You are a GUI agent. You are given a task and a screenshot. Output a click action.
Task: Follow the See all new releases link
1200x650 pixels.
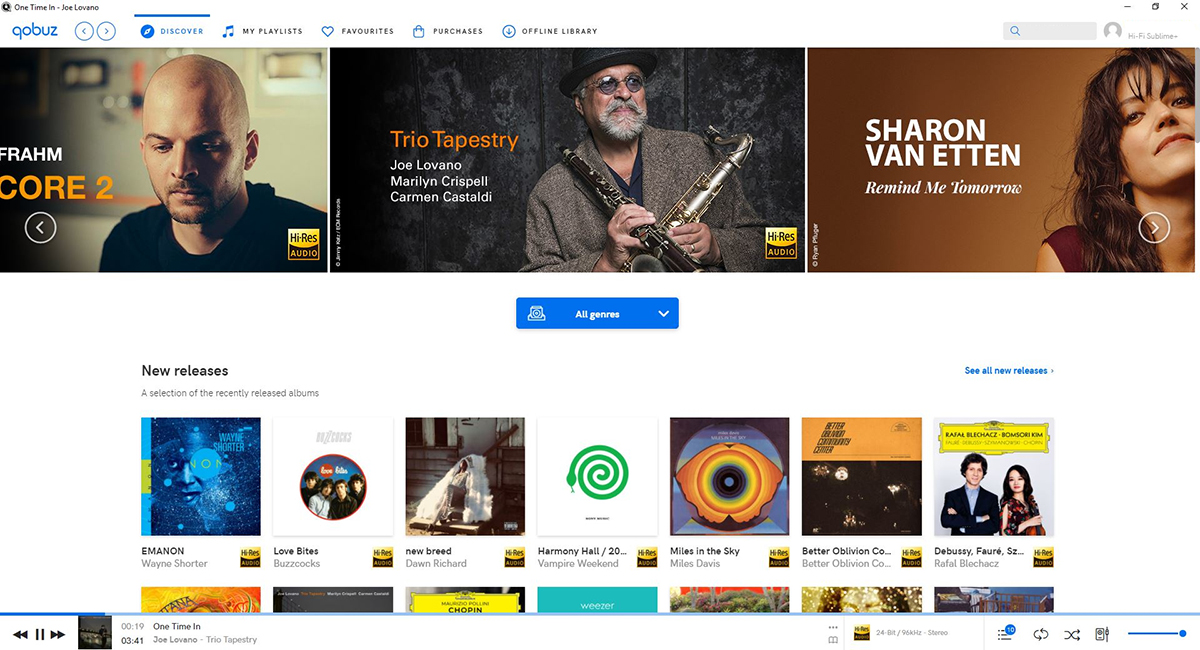[x=1009, y=370]
